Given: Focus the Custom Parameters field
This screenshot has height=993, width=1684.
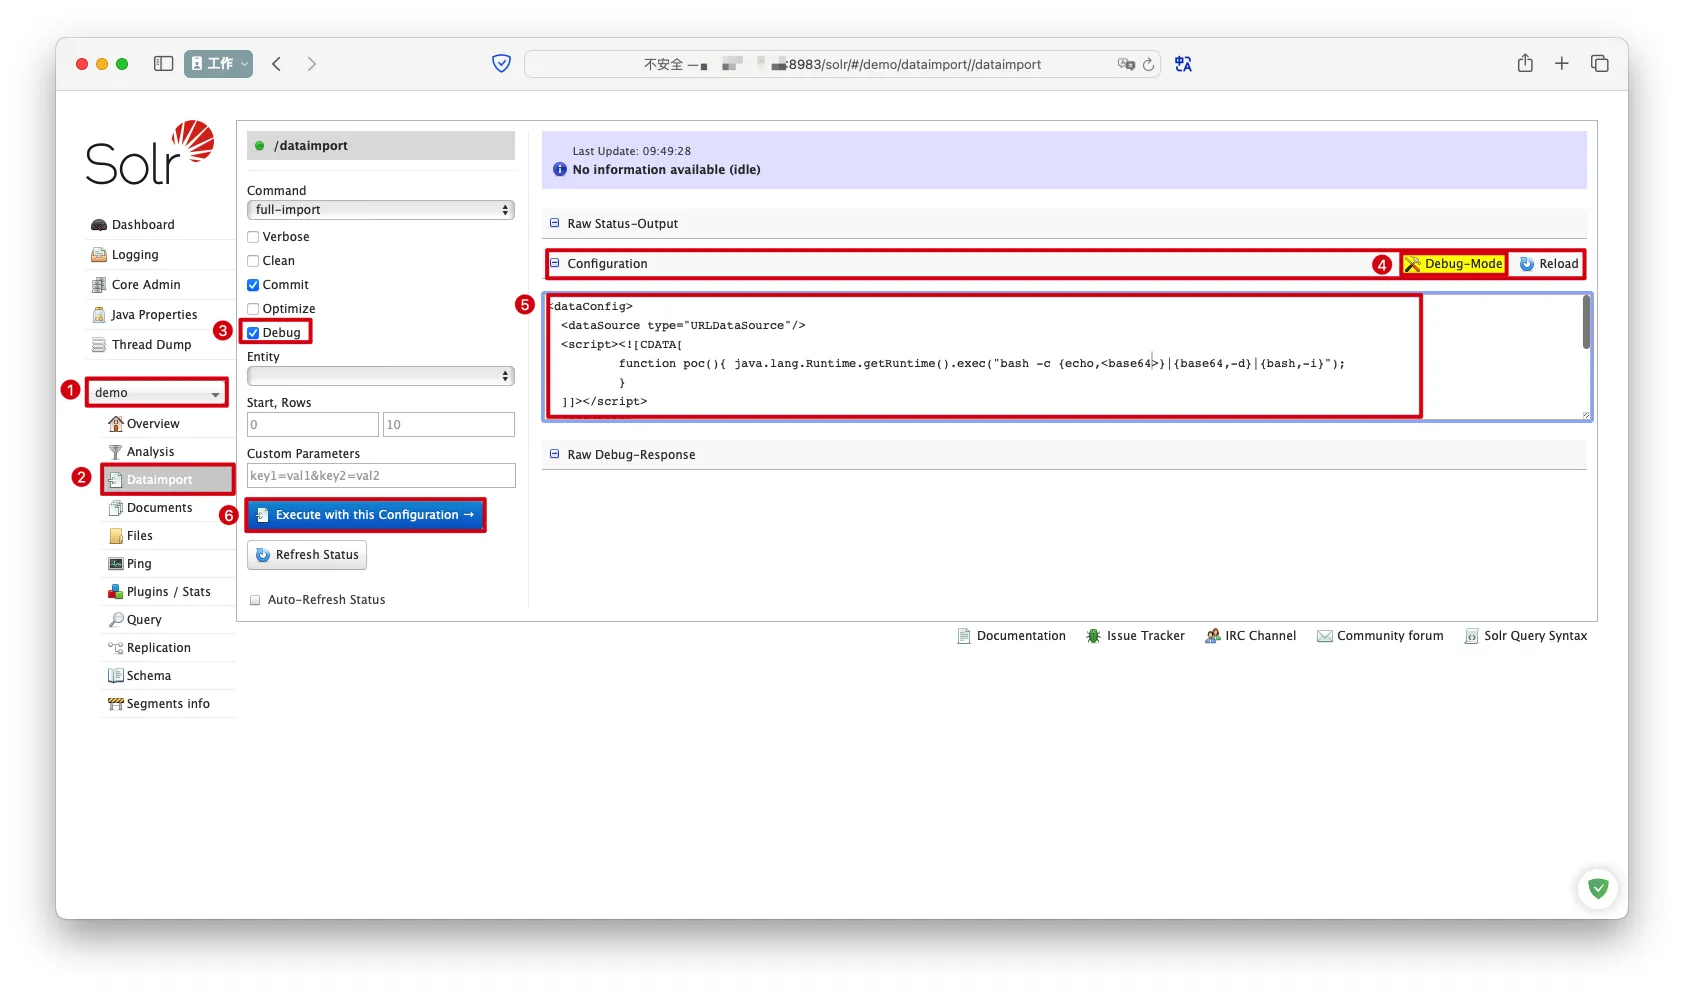Looking at the screenshot, I should point(381,476).
